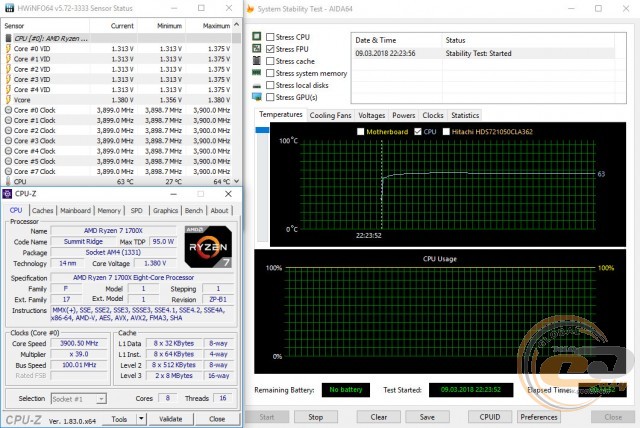
Task: Click the Date & Time column header in AIDA64
Action: [x=396, y=40]
